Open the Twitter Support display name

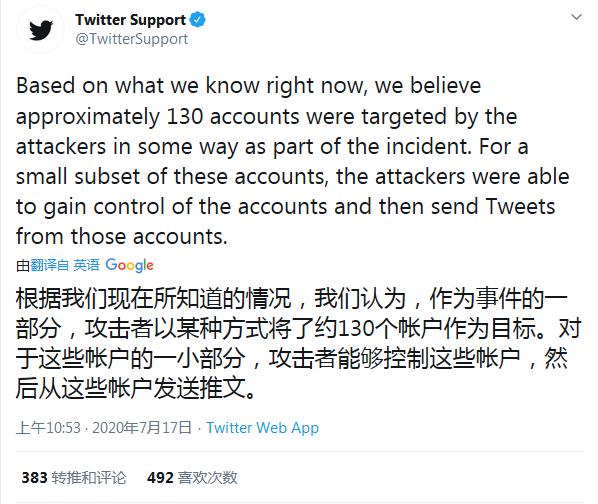(x=130, y=20)
